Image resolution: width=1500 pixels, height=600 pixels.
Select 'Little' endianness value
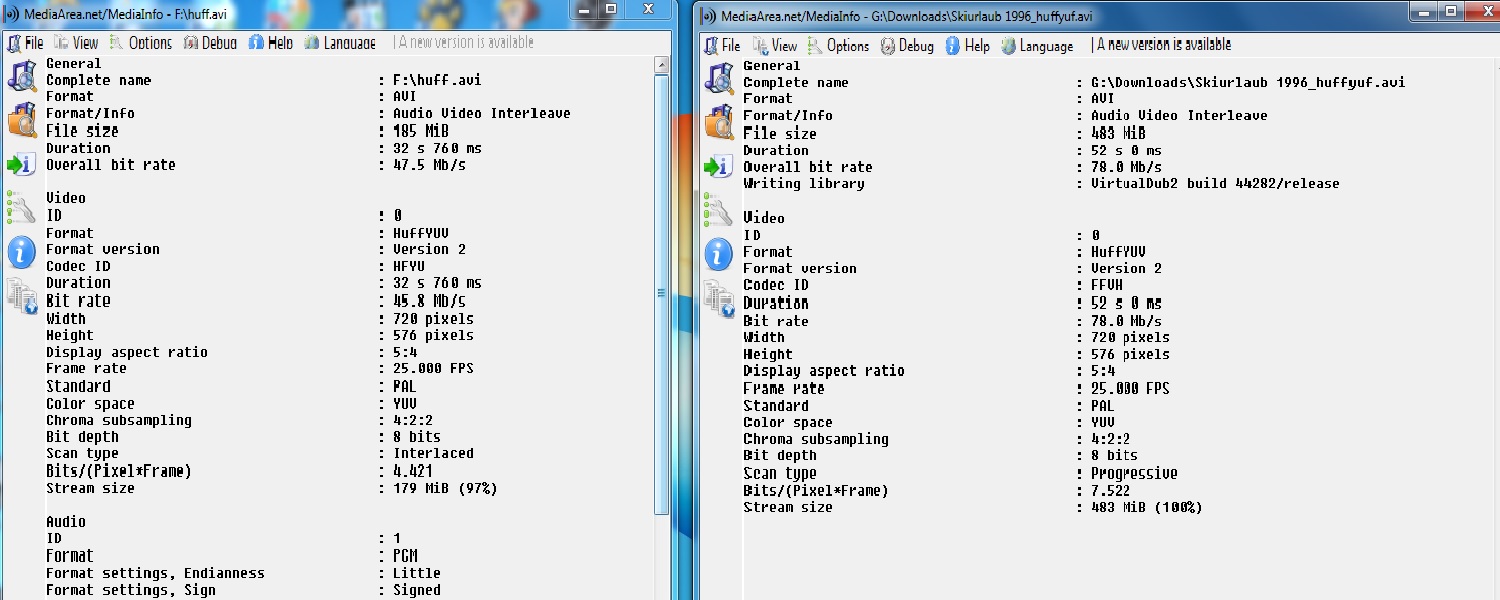click(417, 573)
